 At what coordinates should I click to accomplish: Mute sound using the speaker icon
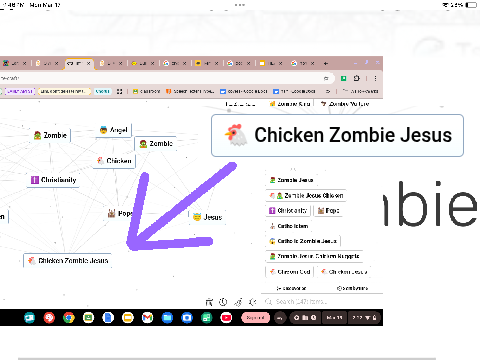[x=253, y=302]
